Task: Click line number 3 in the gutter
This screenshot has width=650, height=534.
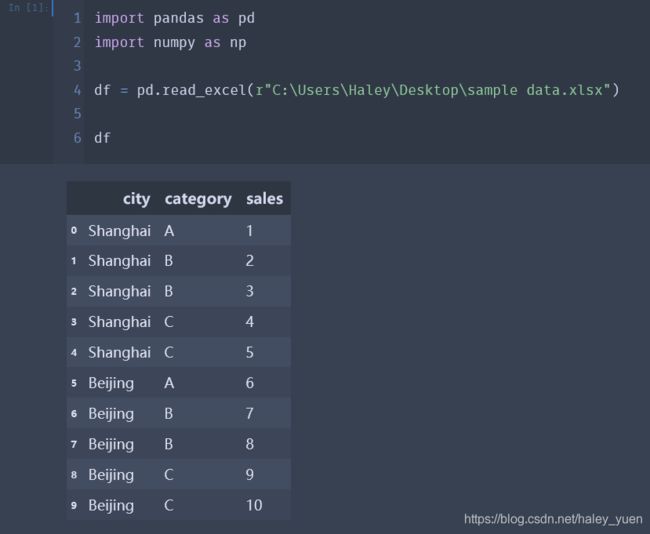Action: pyautogui.click(x=77, y=66)
